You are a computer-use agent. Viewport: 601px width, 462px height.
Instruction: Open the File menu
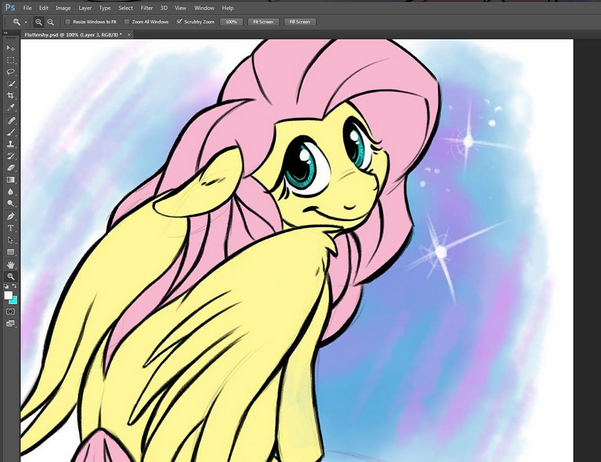27,8
